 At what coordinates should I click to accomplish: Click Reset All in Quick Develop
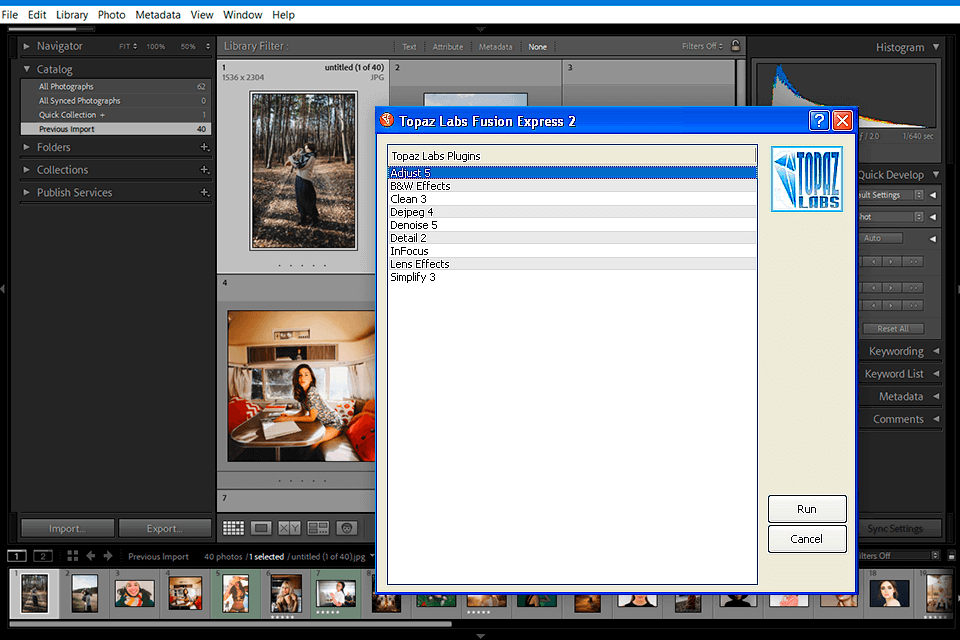pyautogui.click(x=893, y=328)
